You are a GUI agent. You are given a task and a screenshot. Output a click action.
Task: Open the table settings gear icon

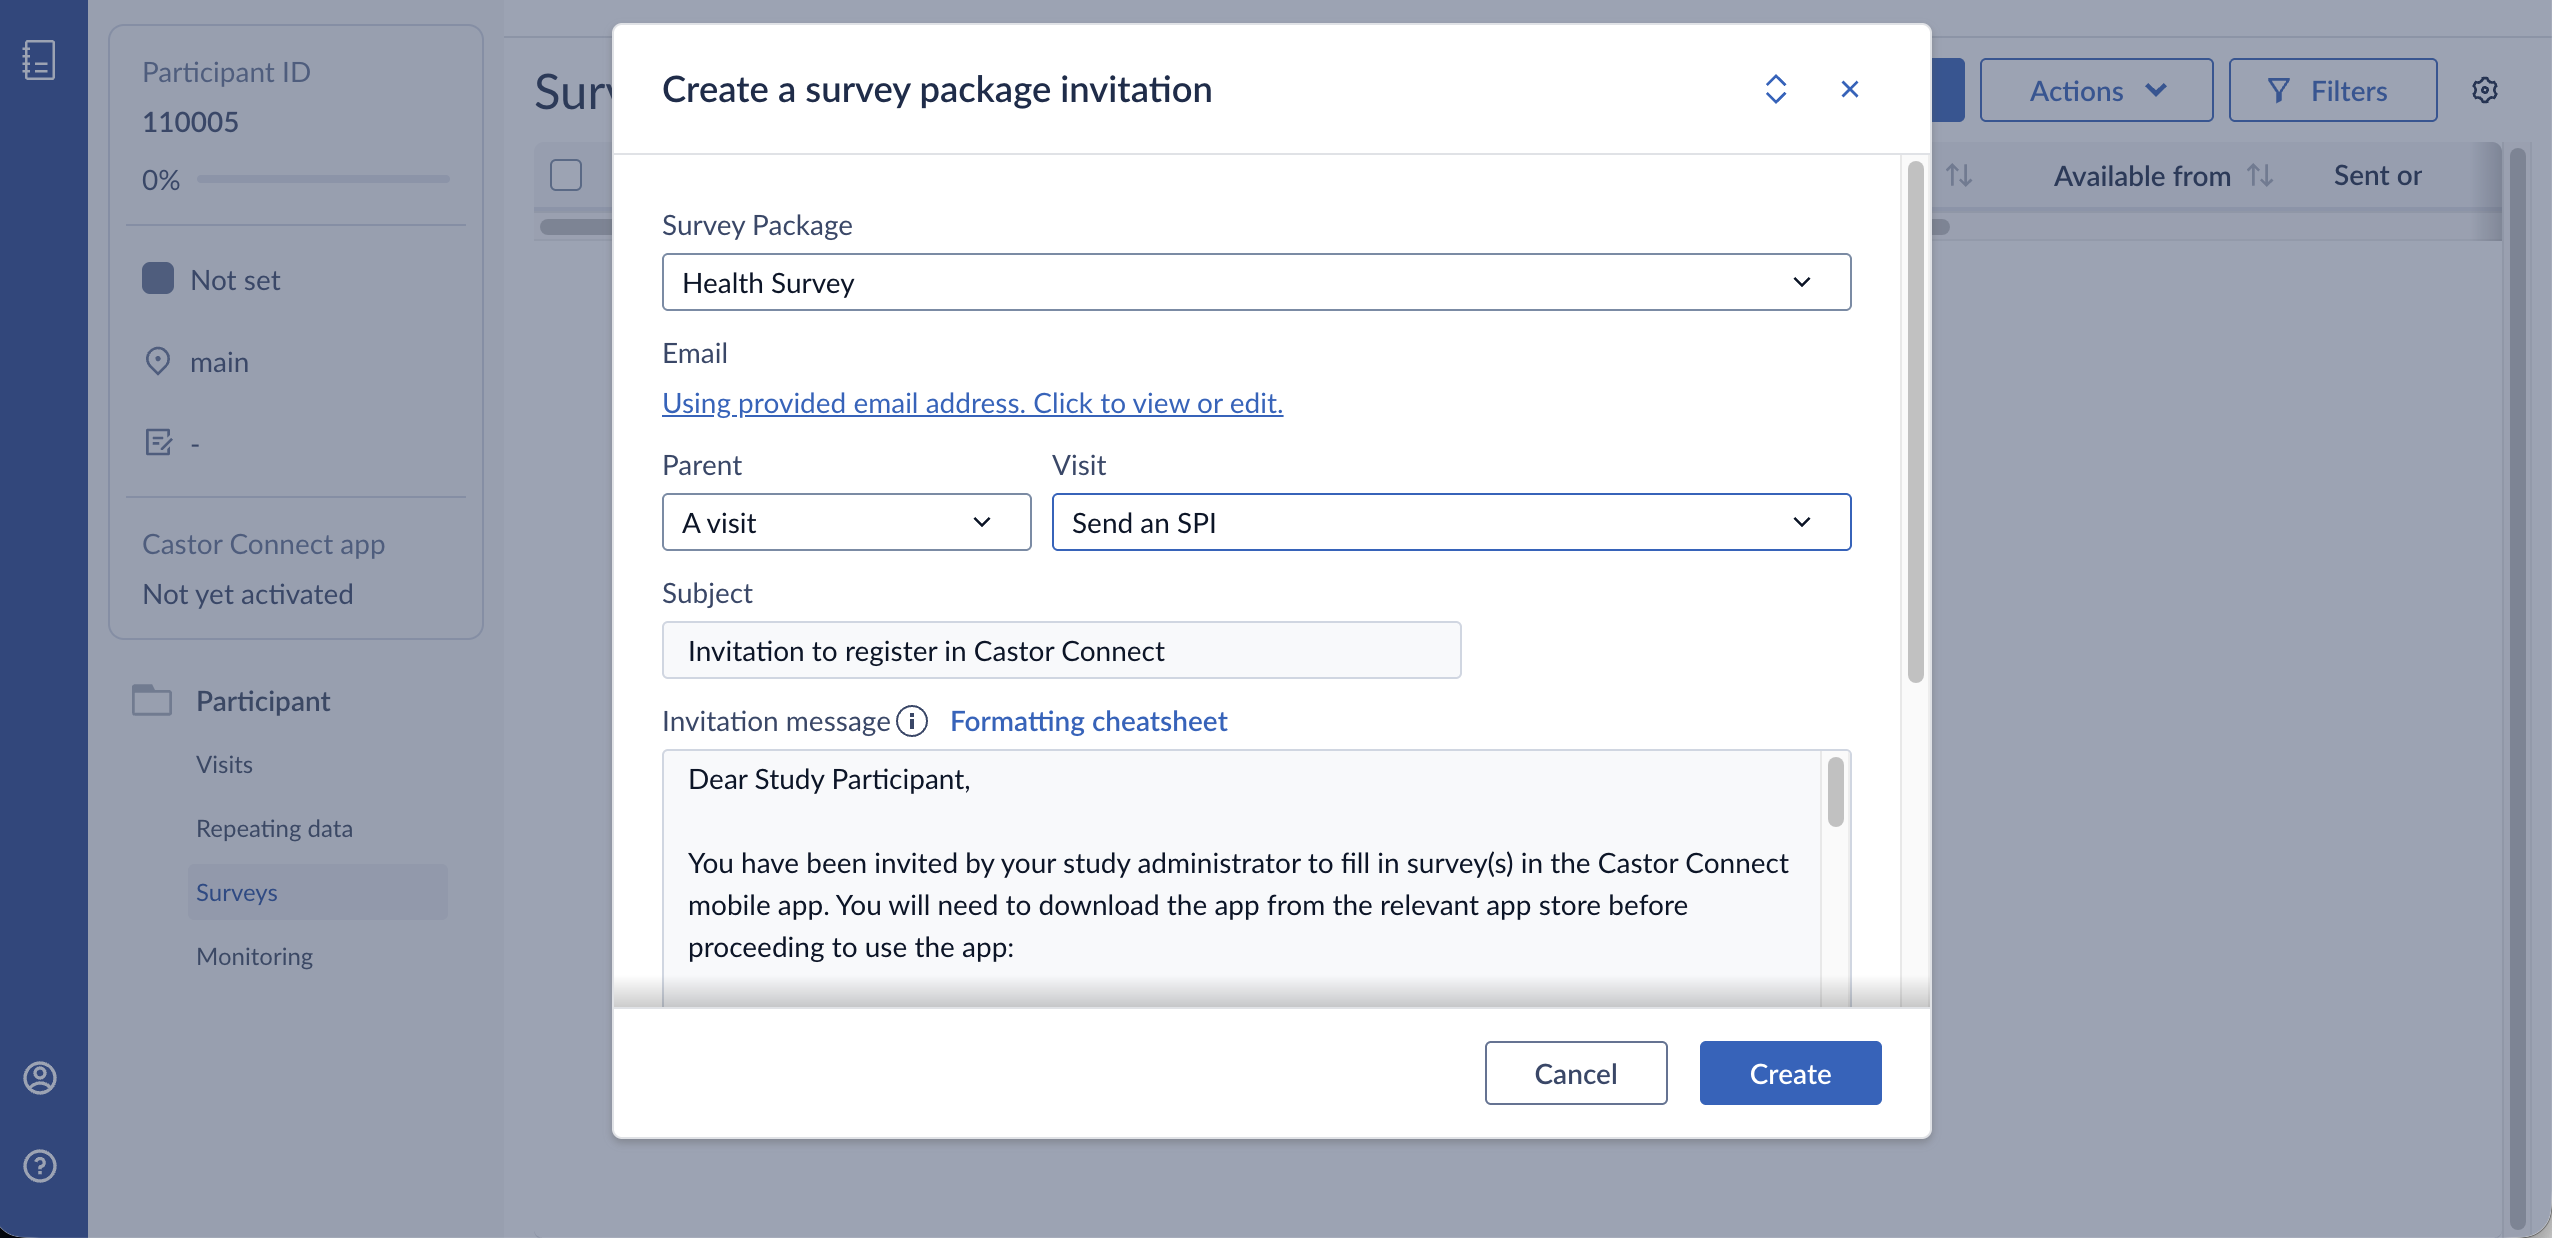(x=2485, y=90)
